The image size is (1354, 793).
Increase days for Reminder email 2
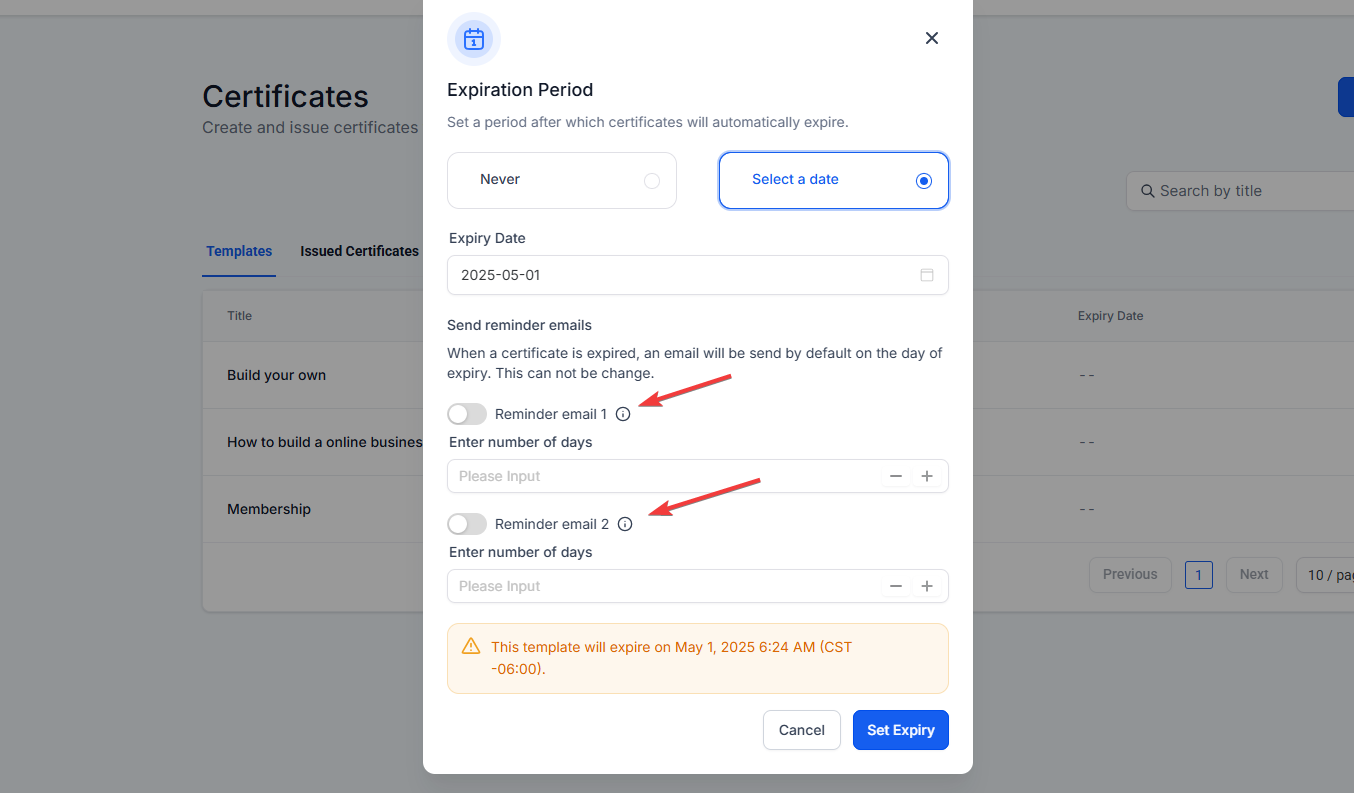coord(927,586)
